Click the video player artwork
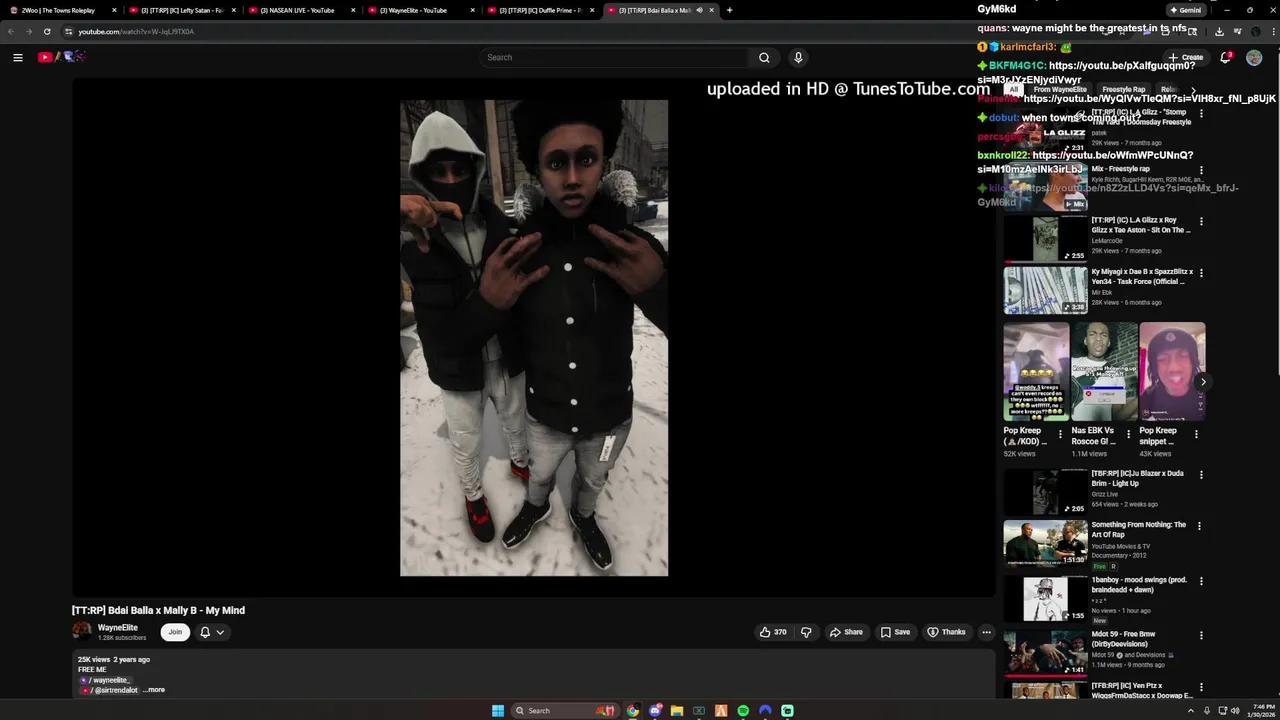 click(534, 338)
